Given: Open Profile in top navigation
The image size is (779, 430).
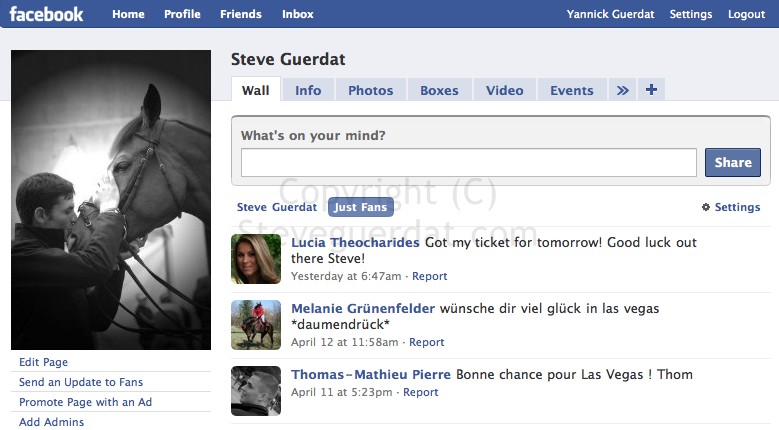Looking at the screenshot, I should tap(182, 14).
